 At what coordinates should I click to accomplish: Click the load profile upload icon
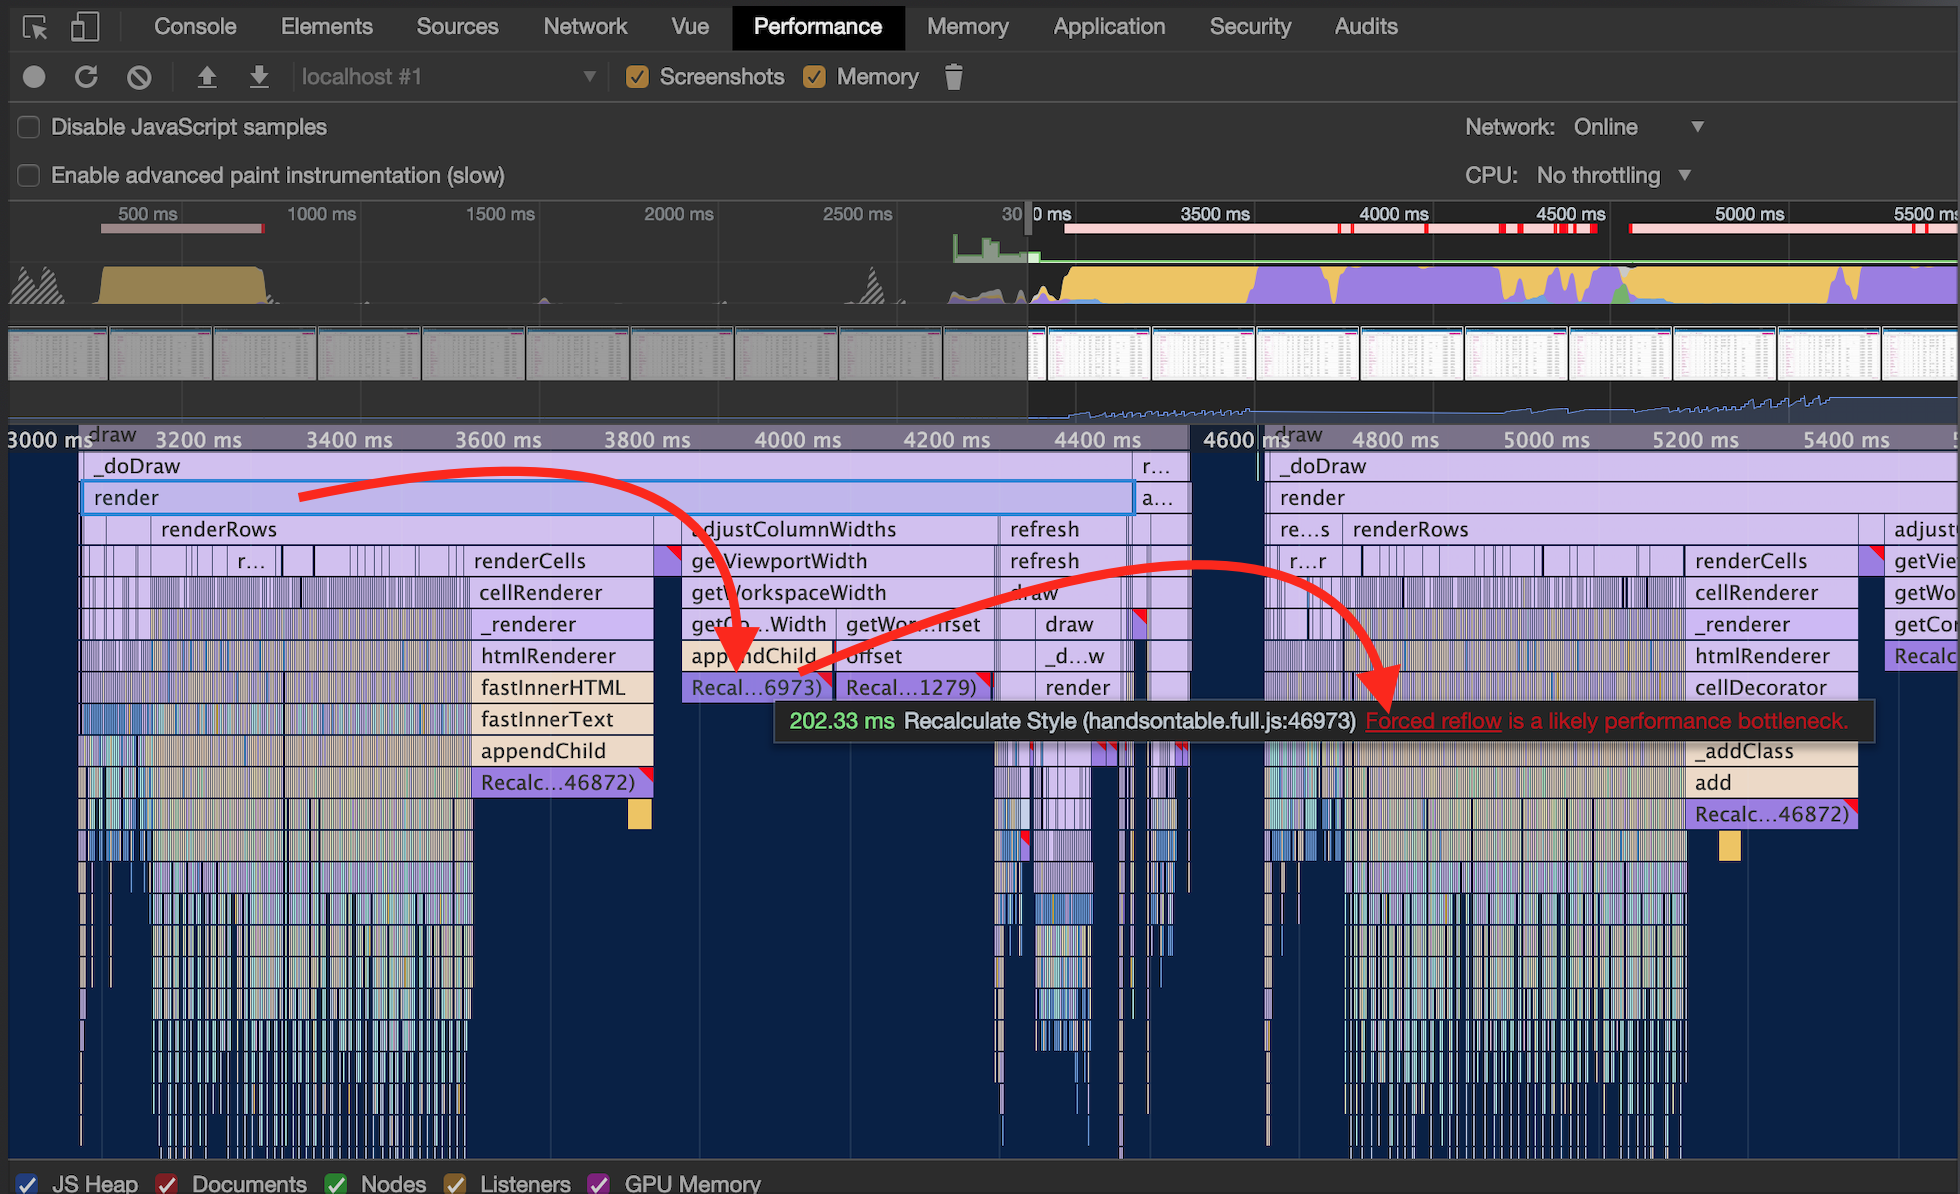pos(207,77)
